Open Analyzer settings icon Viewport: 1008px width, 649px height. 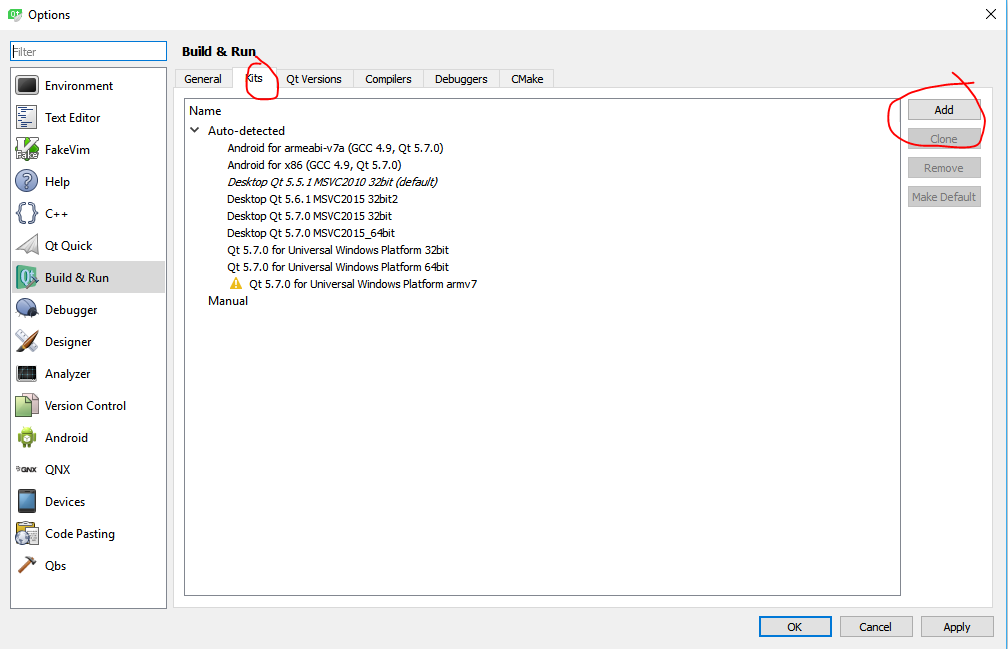[27, 373]
